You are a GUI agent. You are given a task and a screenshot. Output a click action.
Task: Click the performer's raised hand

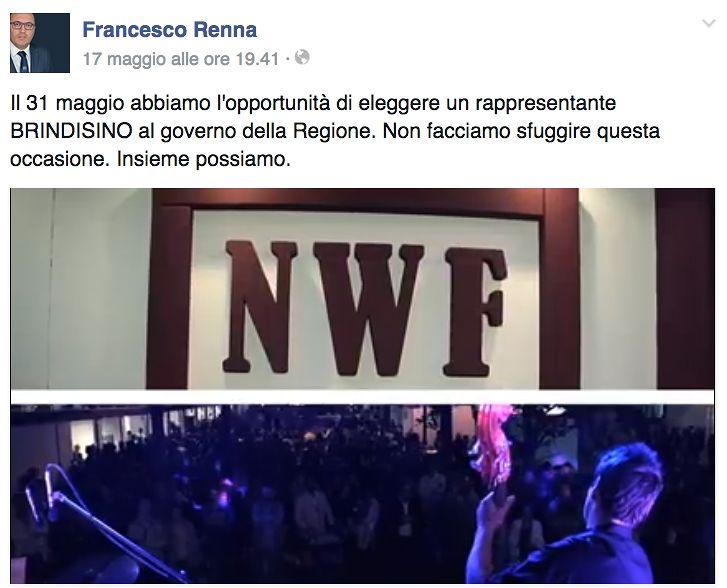[495, 508]
